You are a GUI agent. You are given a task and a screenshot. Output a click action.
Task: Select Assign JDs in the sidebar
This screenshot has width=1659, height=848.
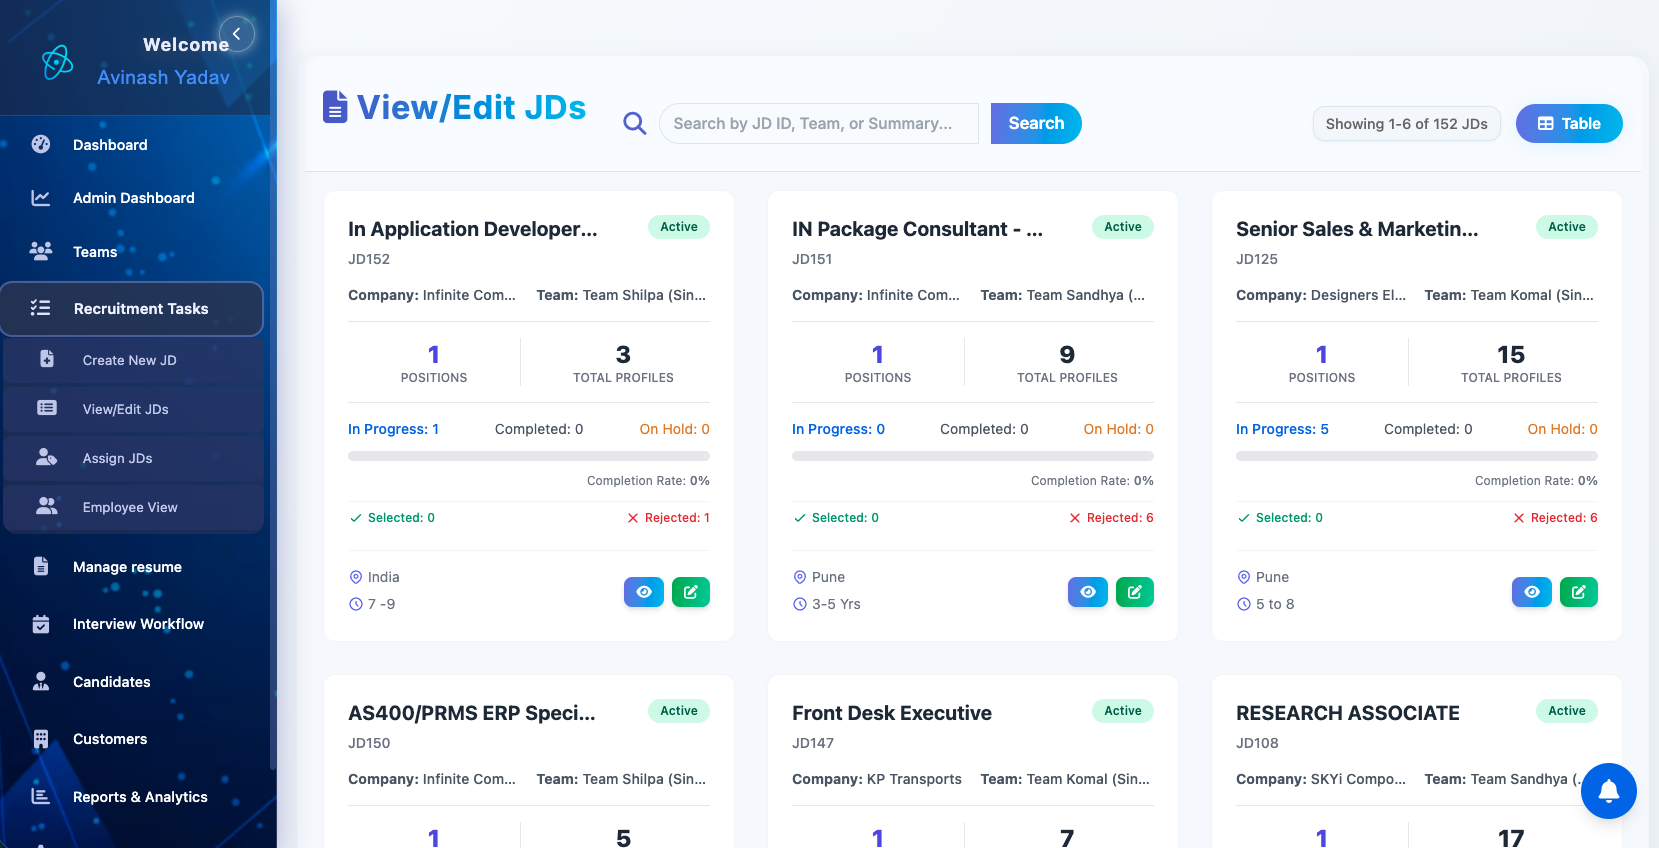(x=117, y=458)
